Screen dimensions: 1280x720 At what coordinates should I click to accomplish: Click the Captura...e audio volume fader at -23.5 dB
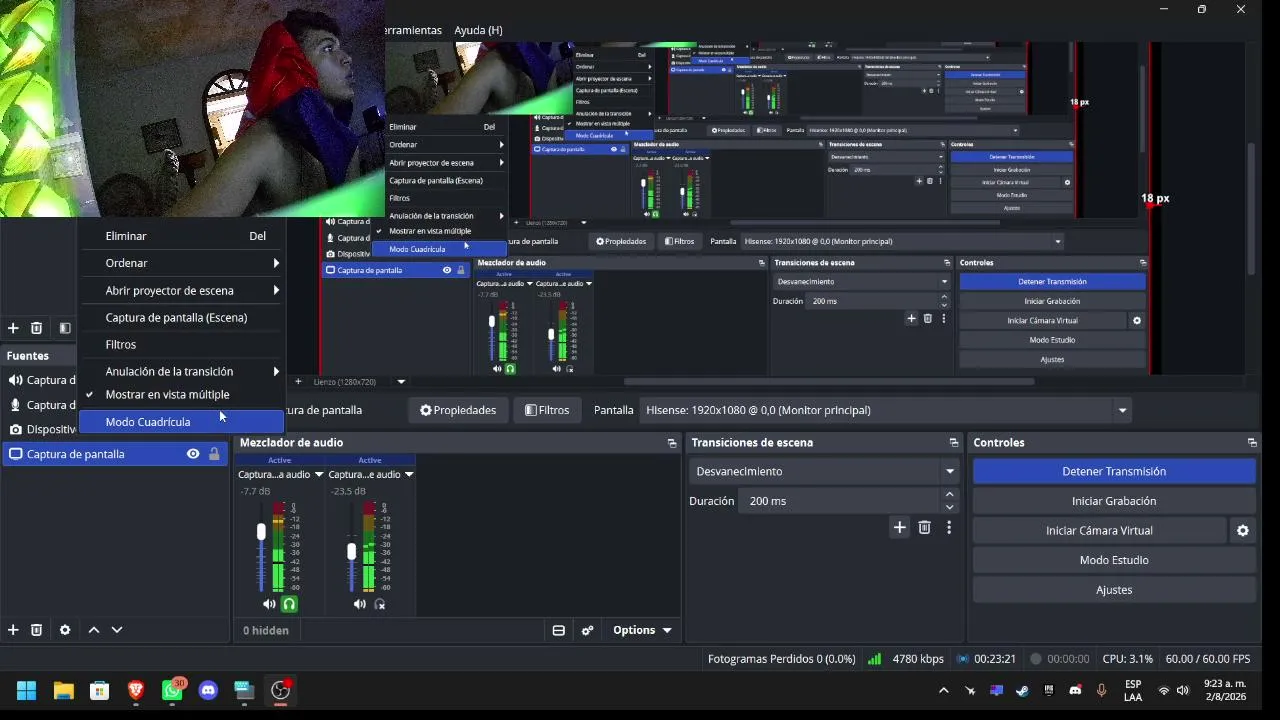(x=352, y=551)
